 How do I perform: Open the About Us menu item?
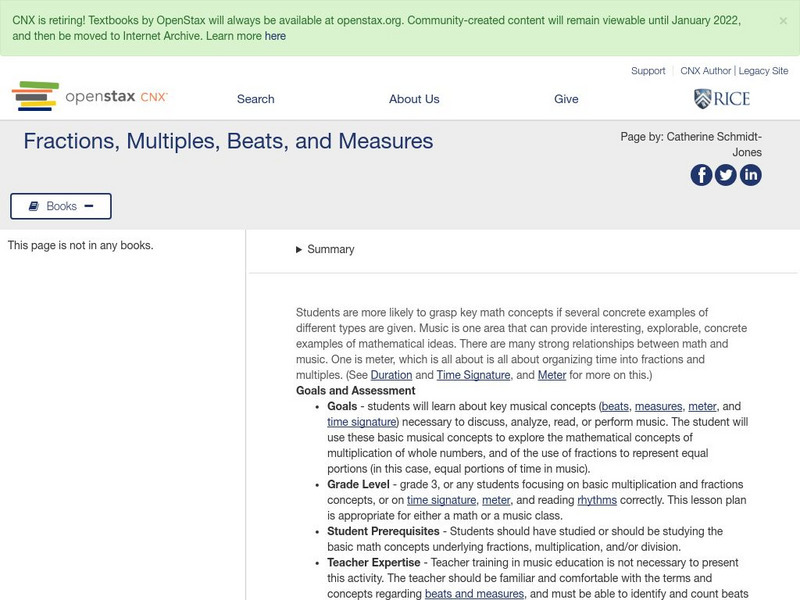click(414, 99)
